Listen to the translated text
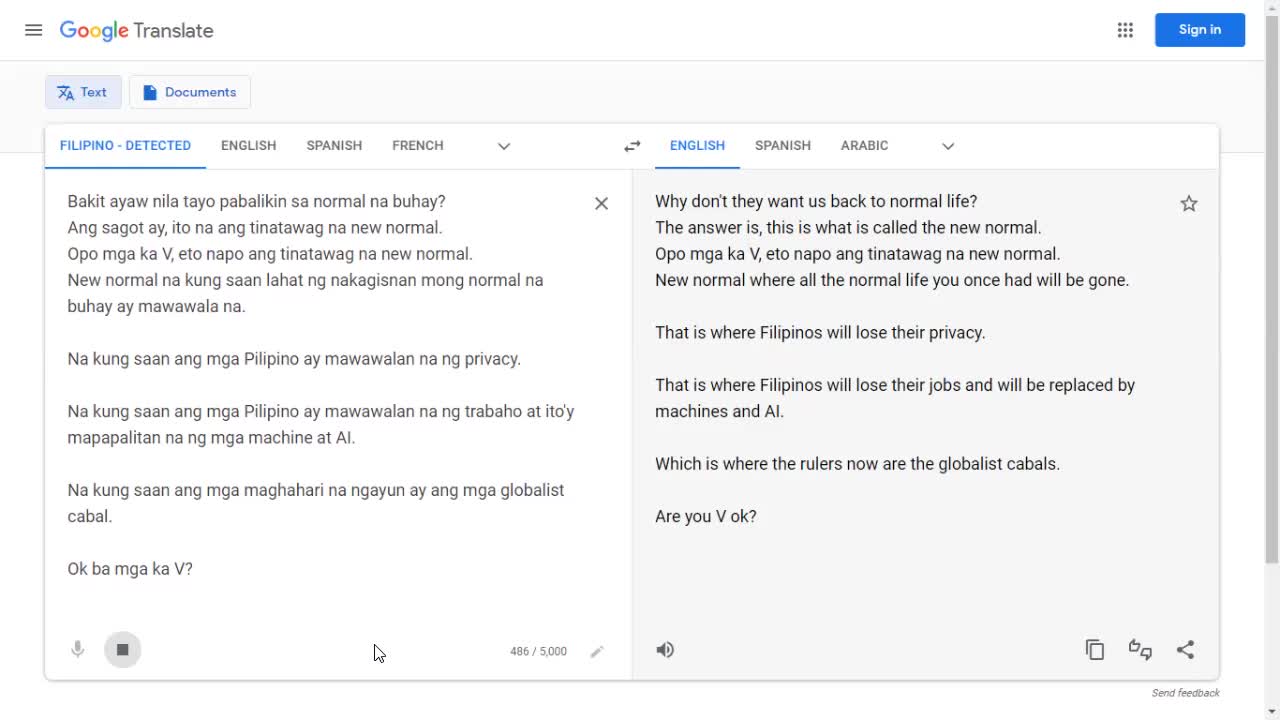 tap(665, 650)
